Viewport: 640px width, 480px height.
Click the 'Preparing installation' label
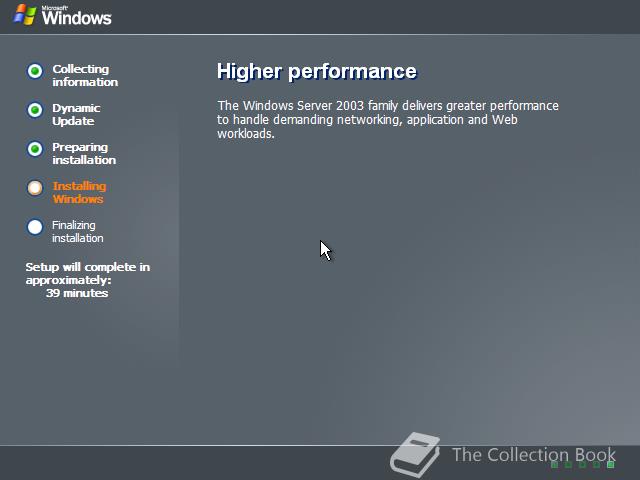84,154
